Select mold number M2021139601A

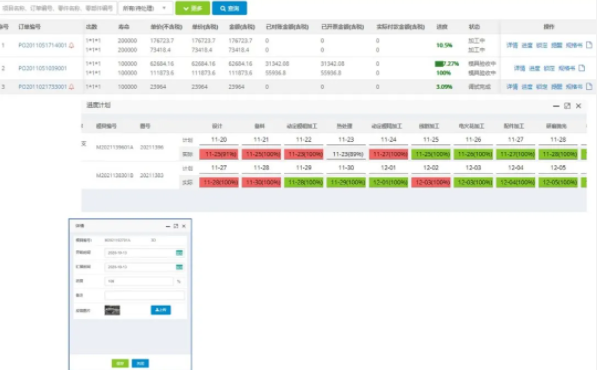115,147
